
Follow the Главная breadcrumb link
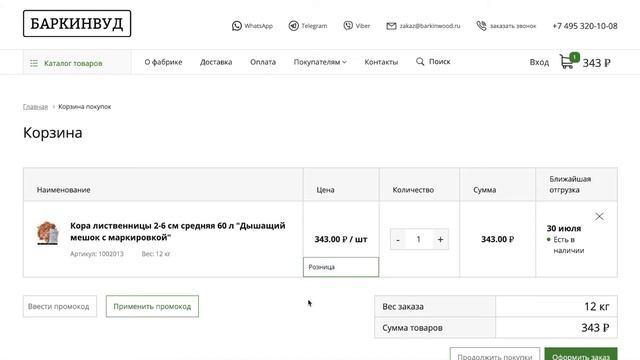pos(36,107)
